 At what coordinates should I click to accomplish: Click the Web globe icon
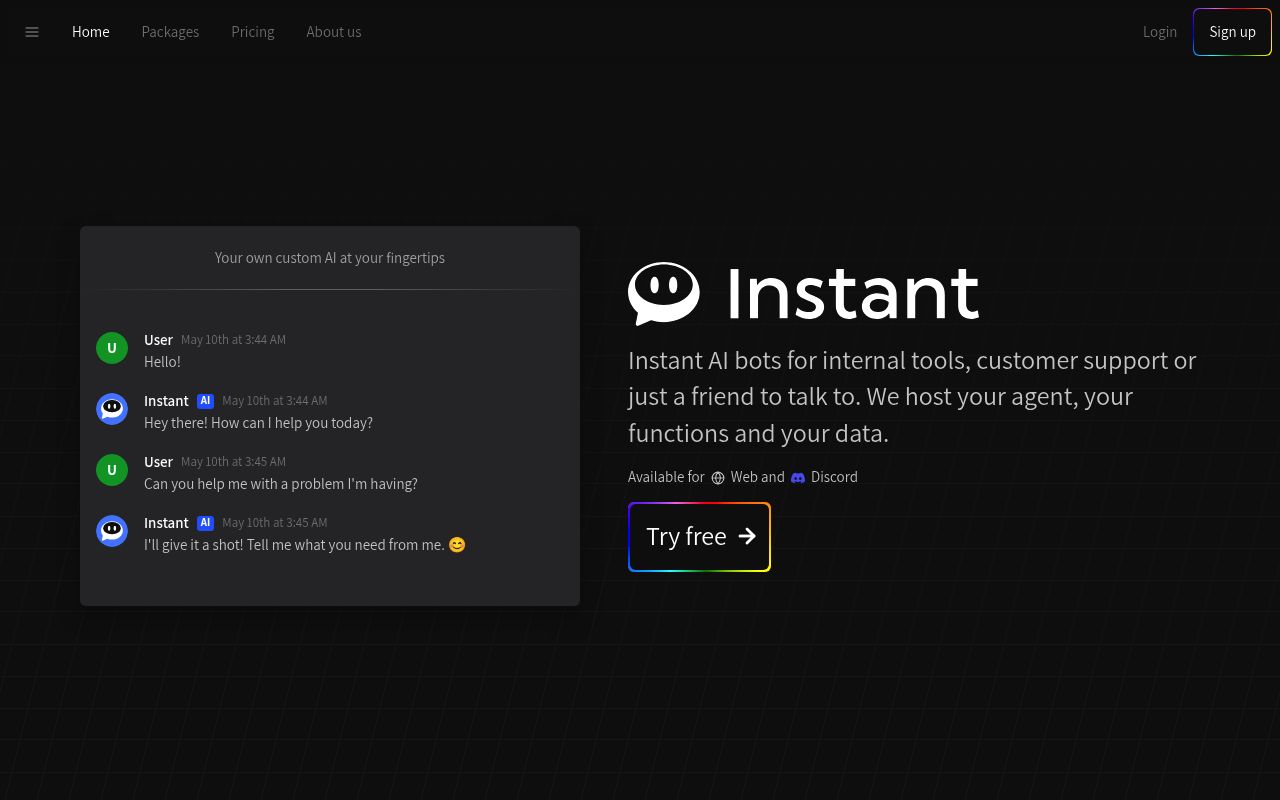(718, 478)
